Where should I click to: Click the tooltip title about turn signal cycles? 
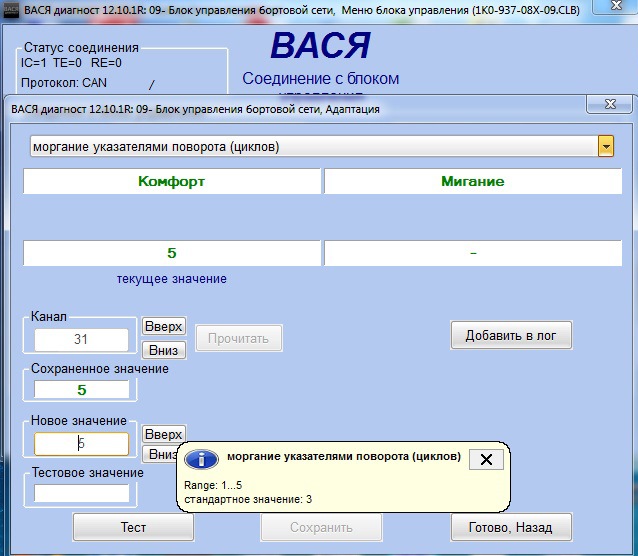(344, 456)
